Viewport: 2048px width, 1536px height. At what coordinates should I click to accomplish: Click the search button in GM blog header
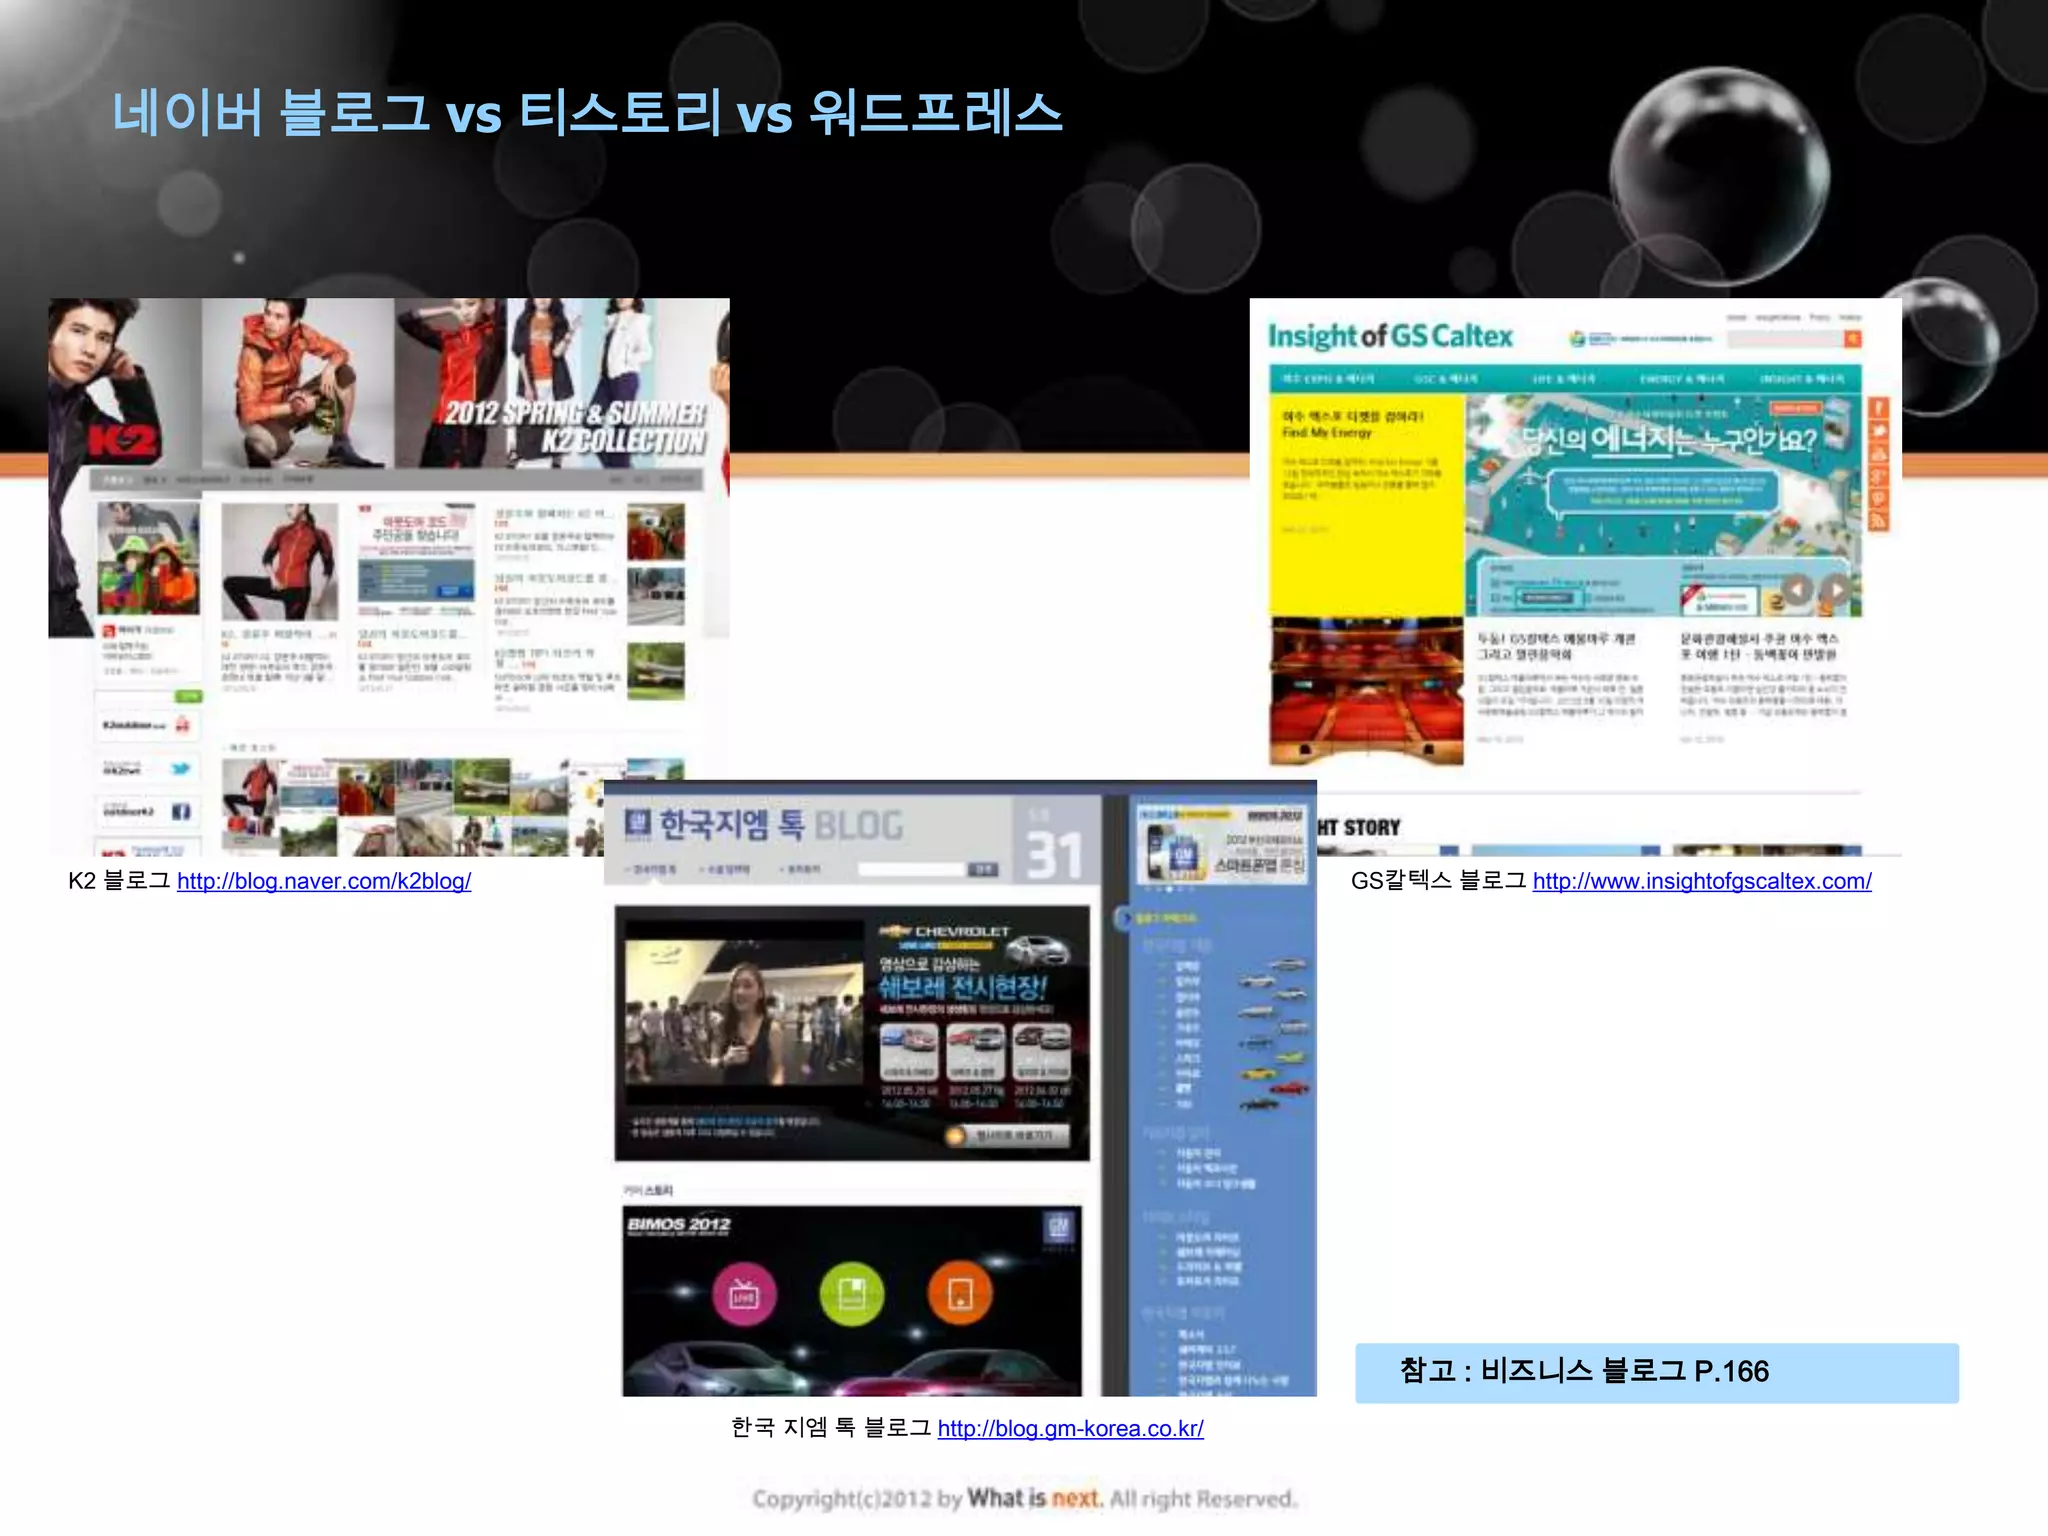click(x=984, y=869)
